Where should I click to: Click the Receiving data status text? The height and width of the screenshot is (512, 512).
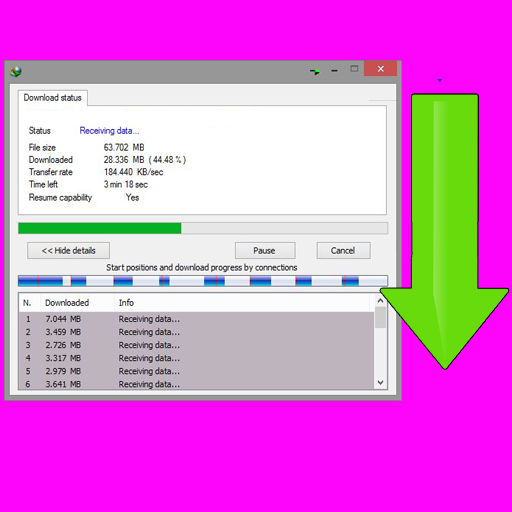[109, 131]
